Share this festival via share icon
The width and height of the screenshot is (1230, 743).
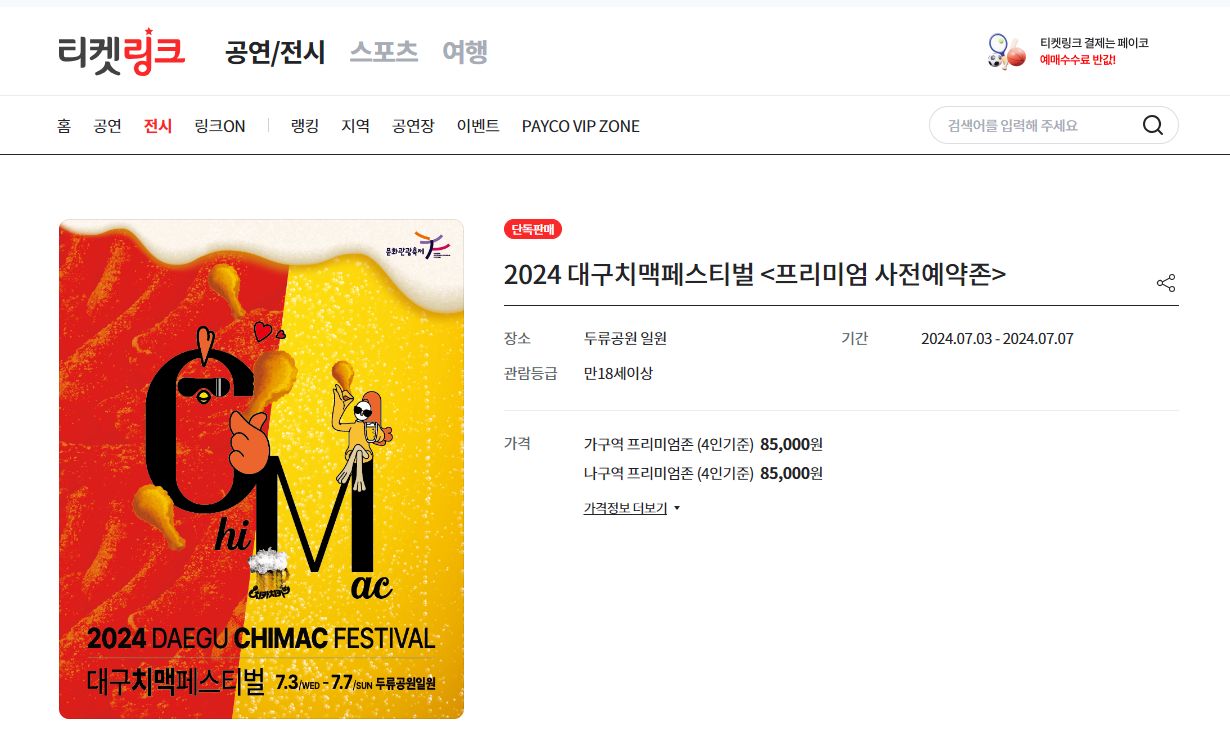(x=1166, y=283)
